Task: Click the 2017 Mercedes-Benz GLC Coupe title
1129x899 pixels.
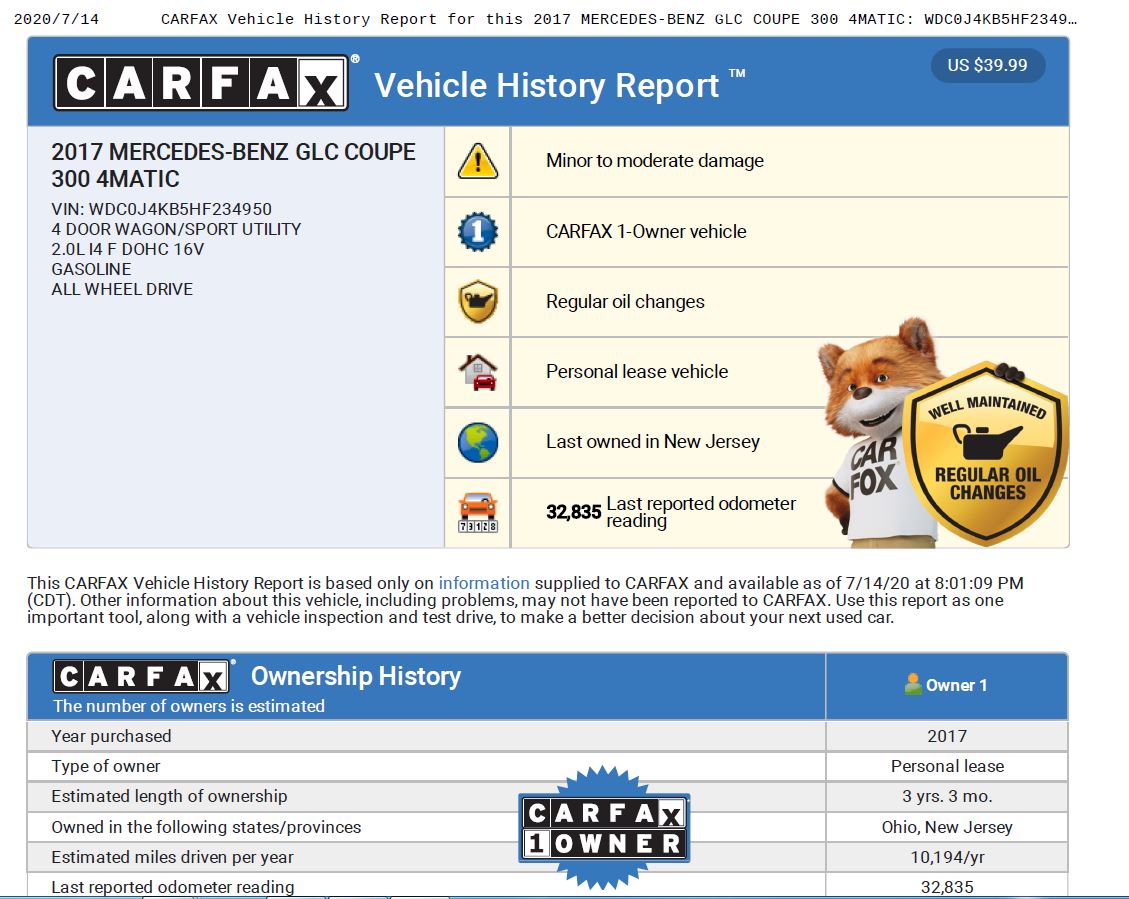Action: pyautogui.click(x=233, y=166)
